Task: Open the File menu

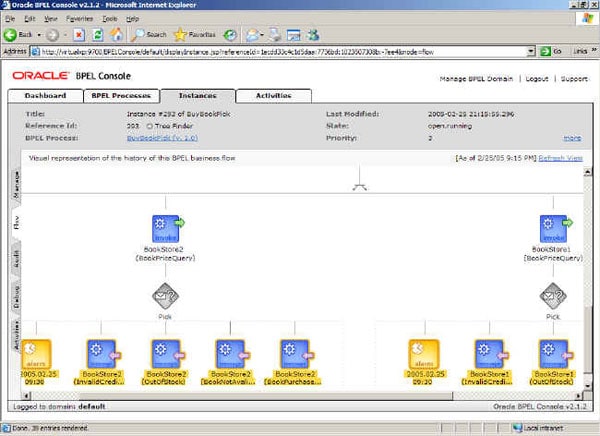Action: 10,18
